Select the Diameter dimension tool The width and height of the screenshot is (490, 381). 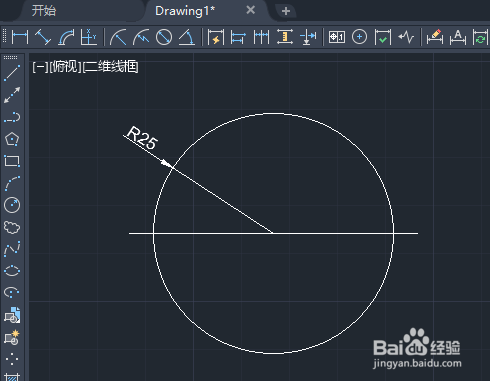[x=164, y=37]
